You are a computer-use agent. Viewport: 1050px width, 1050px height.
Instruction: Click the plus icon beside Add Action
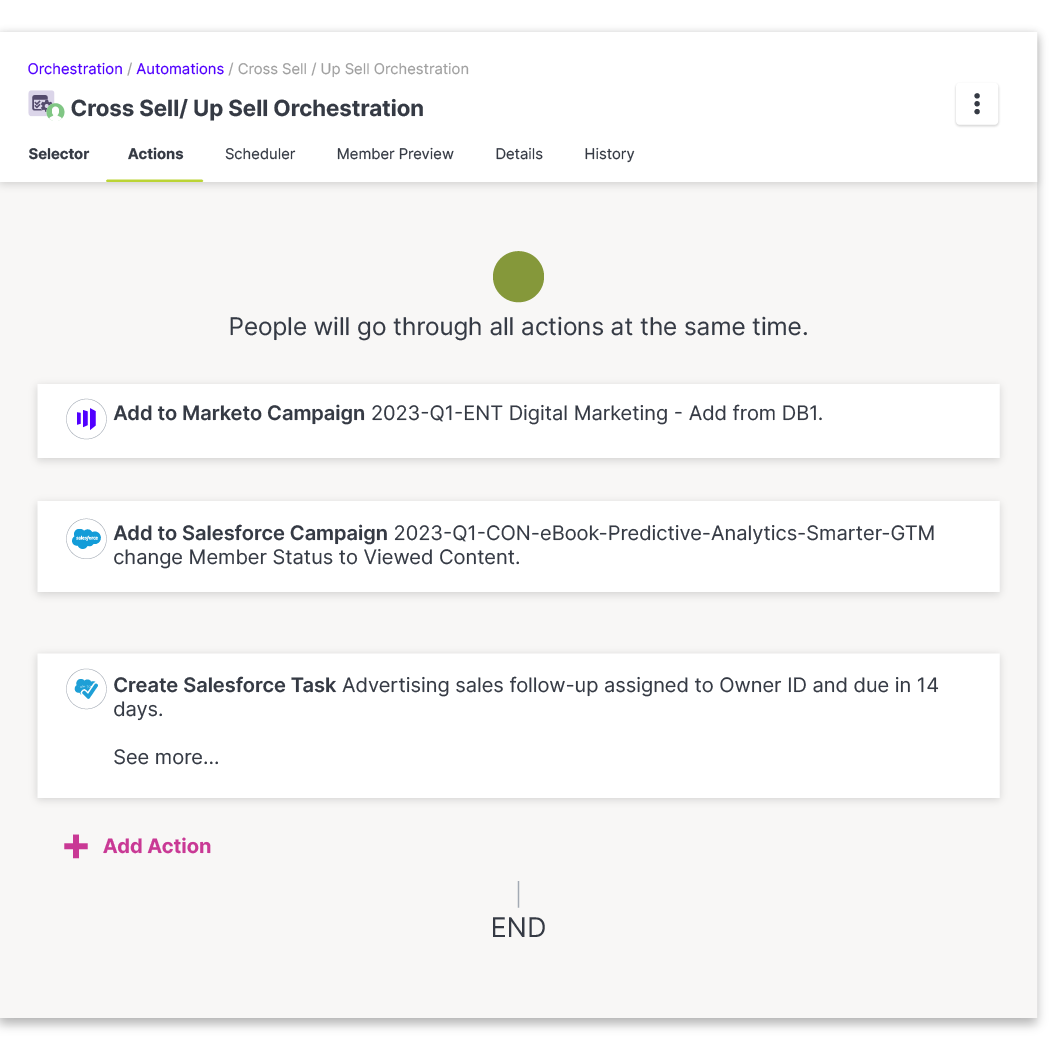[x=75, y=846]
